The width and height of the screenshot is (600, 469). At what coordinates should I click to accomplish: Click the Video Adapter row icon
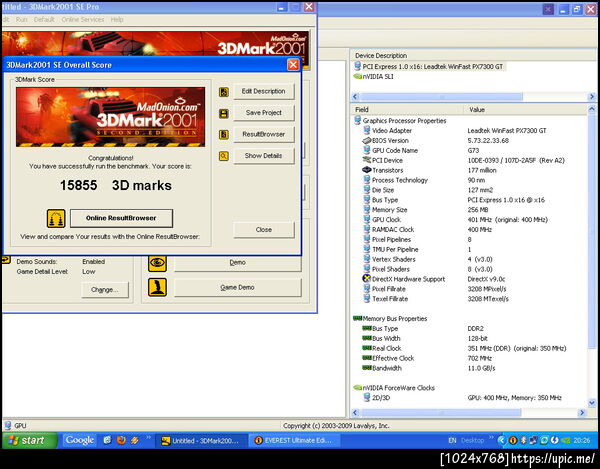367,130
